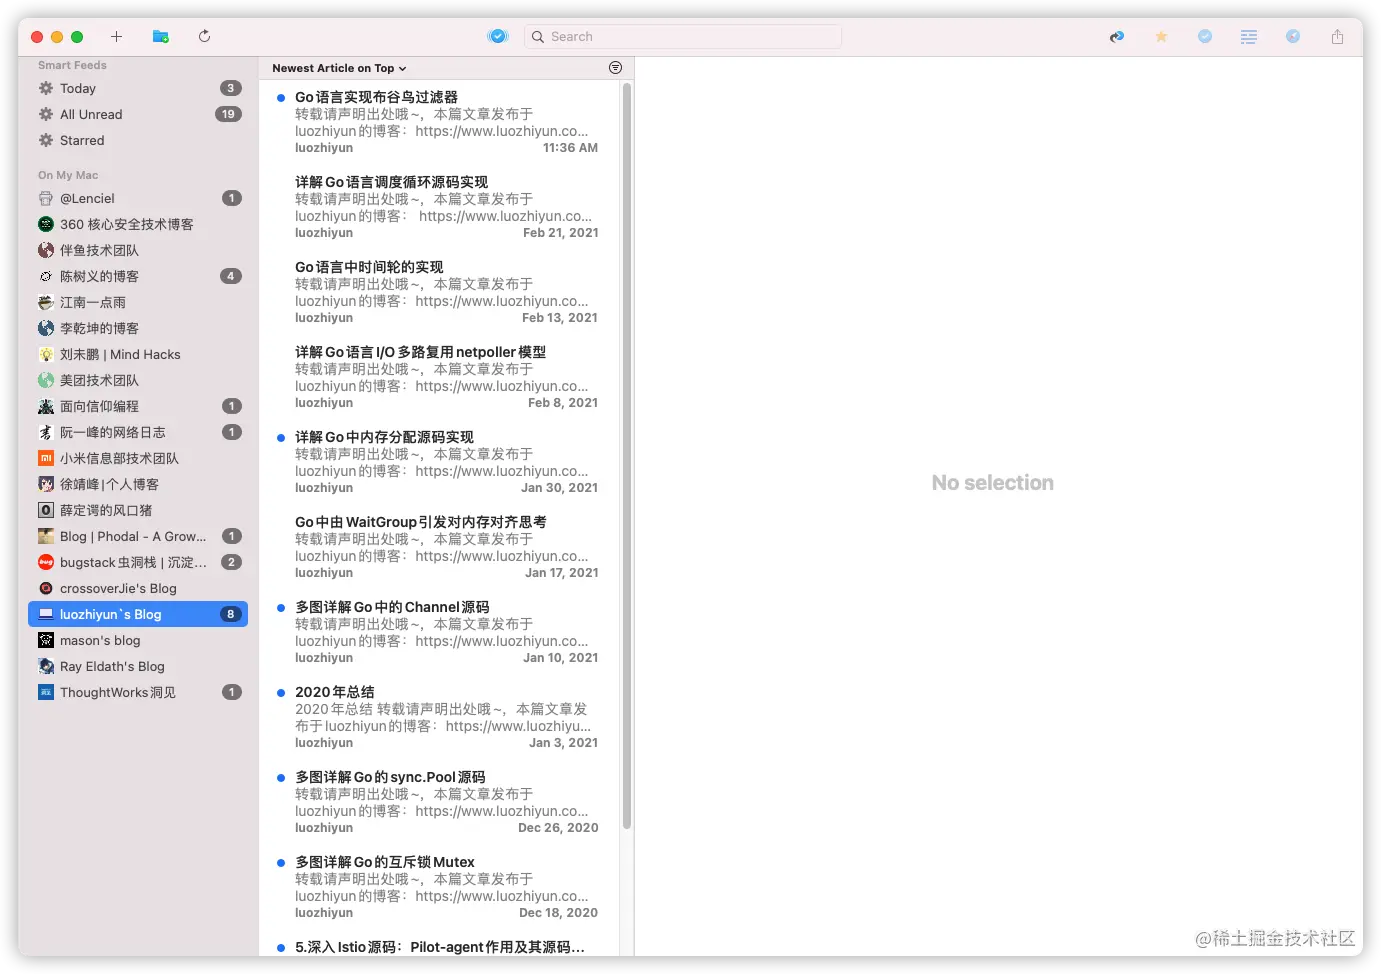Open the 小米信息部技术团队 feed

138,458
